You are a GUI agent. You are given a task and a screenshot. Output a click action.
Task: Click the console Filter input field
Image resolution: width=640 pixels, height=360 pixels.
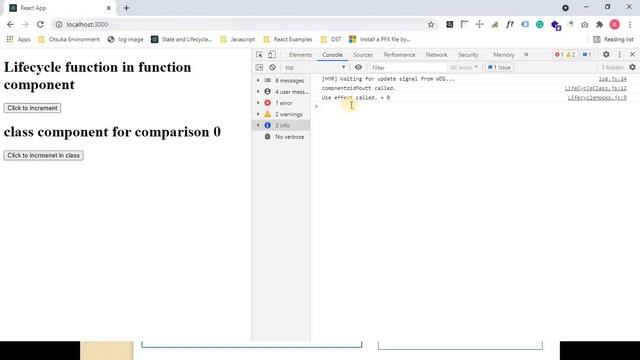click(407, 67)
